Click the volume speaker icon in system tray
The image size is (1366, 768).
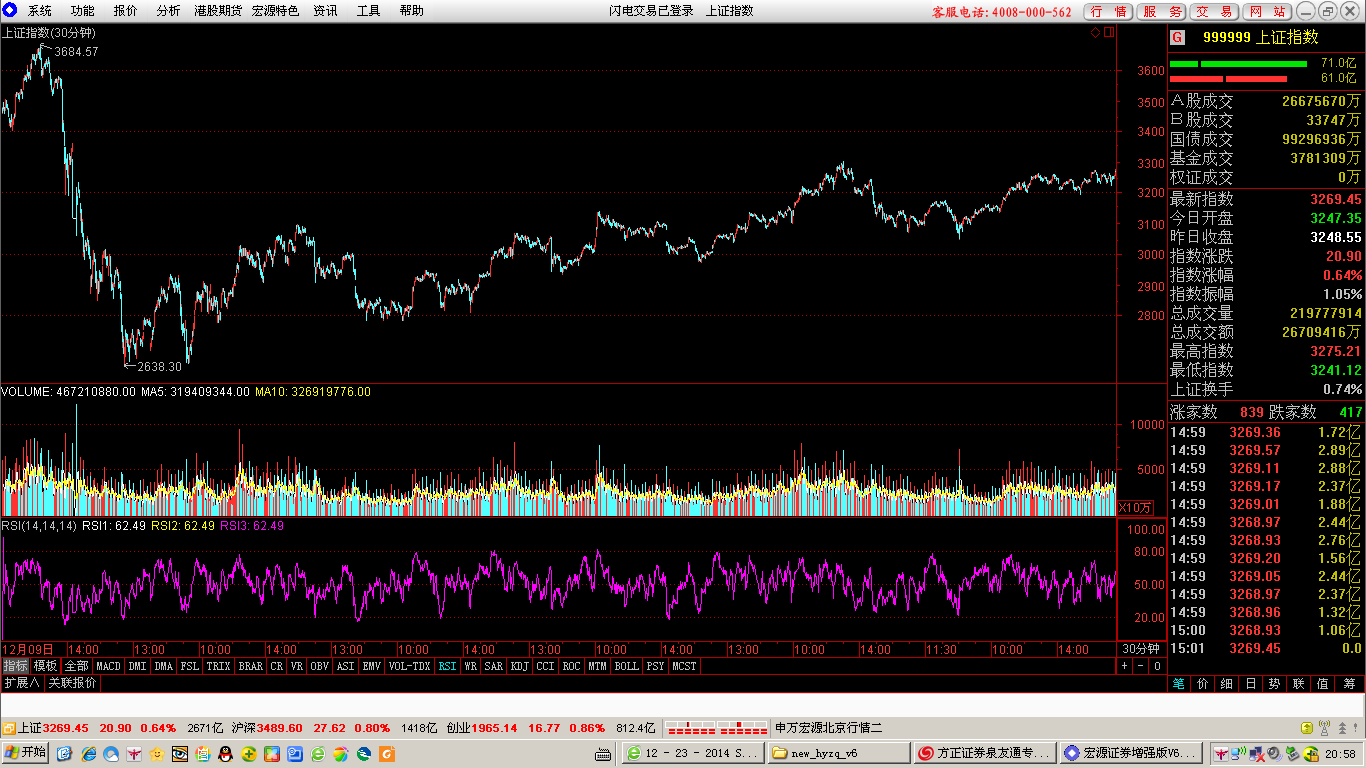[x=1274, y=752]
